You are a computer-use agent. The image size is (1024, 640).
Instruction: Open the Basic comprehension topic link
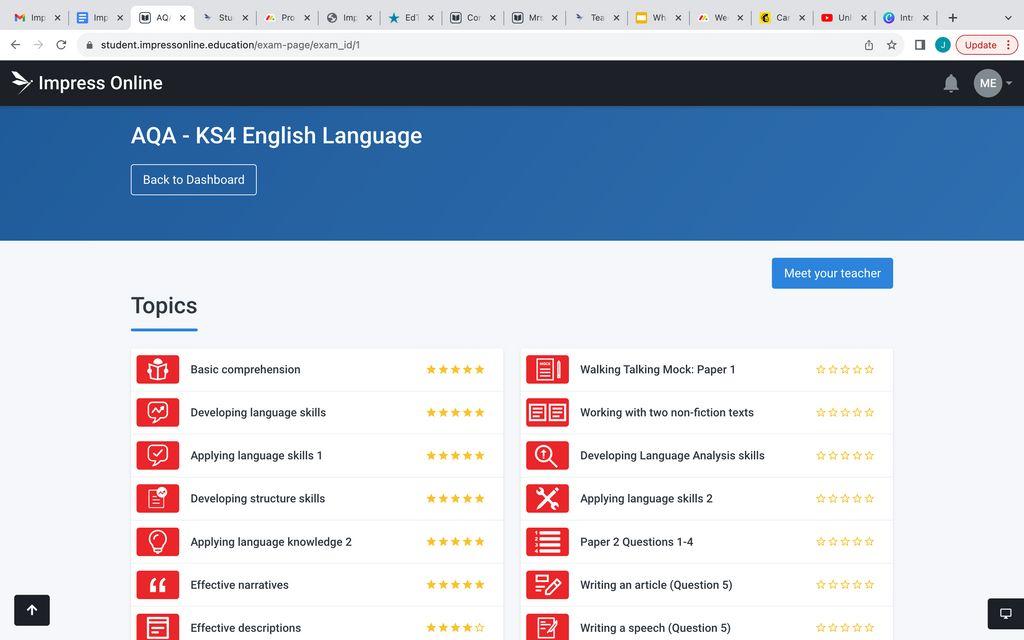coord(246,370)
